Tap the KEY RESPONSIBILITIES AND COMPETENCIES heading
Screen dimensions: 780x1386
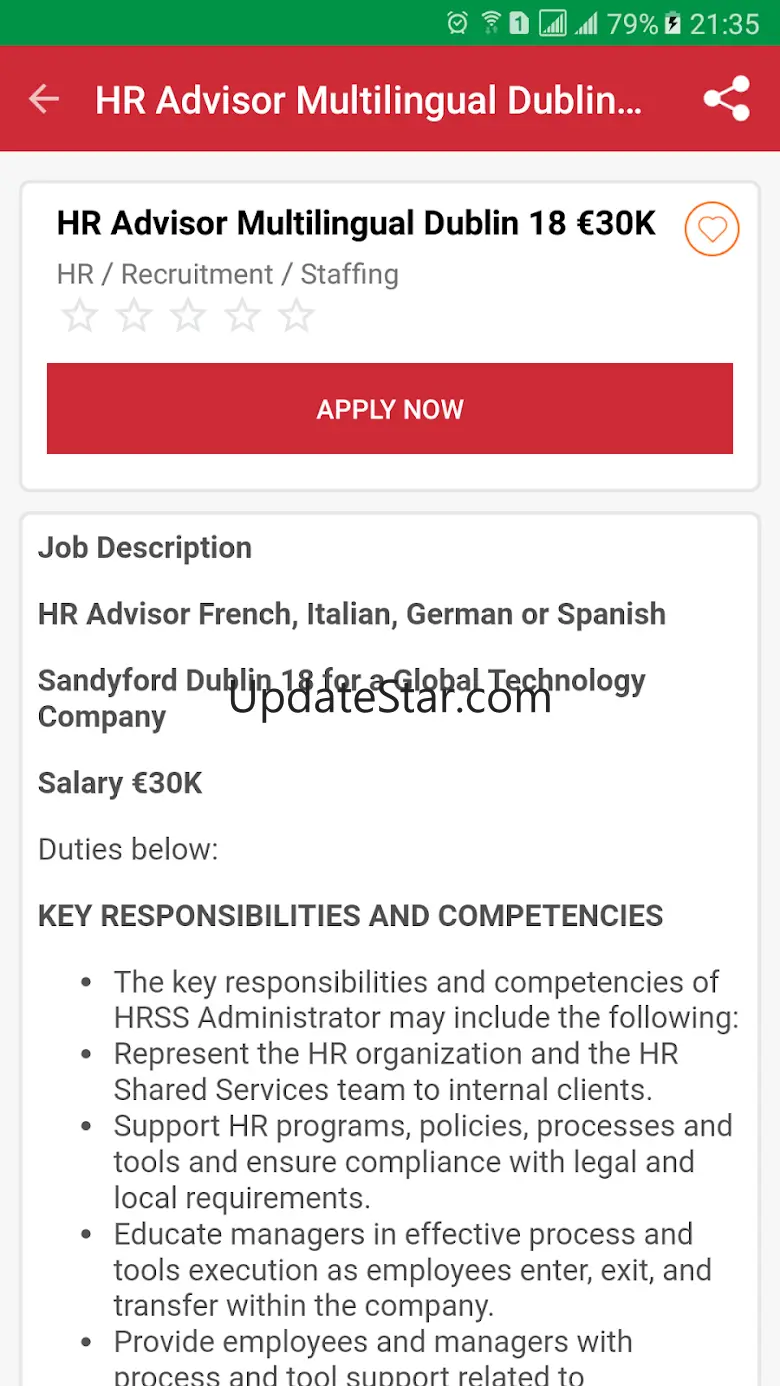click(x=350, y=915)
